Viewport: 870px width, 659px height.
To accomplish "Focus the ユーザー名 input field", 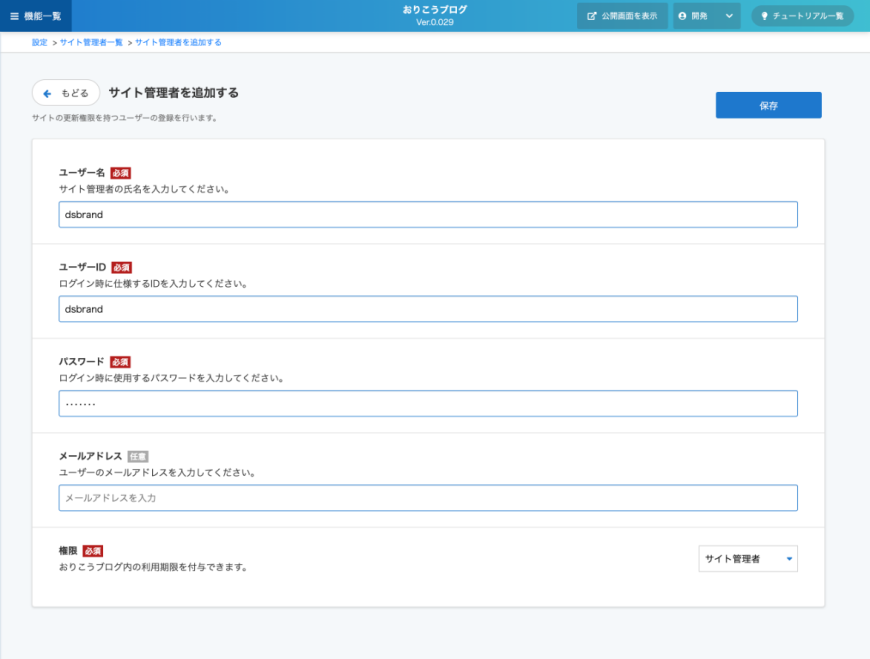I will point(428,215).
